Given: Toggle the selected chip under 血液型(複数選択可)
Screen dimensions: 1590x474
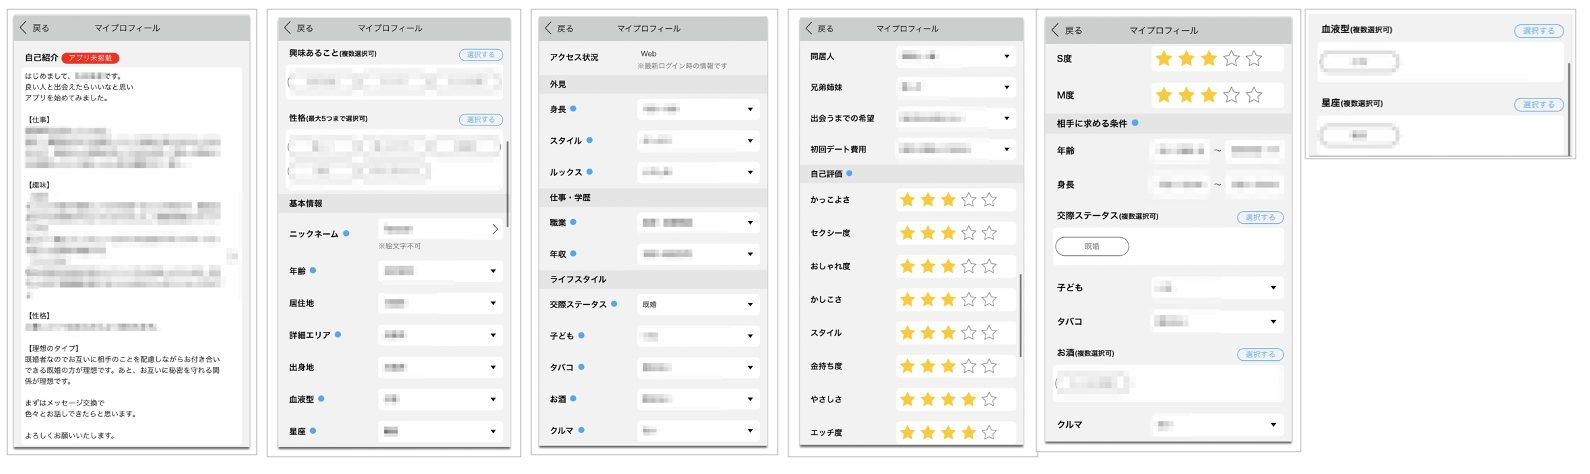Looking at the screenshot, I should point(1358,62).
